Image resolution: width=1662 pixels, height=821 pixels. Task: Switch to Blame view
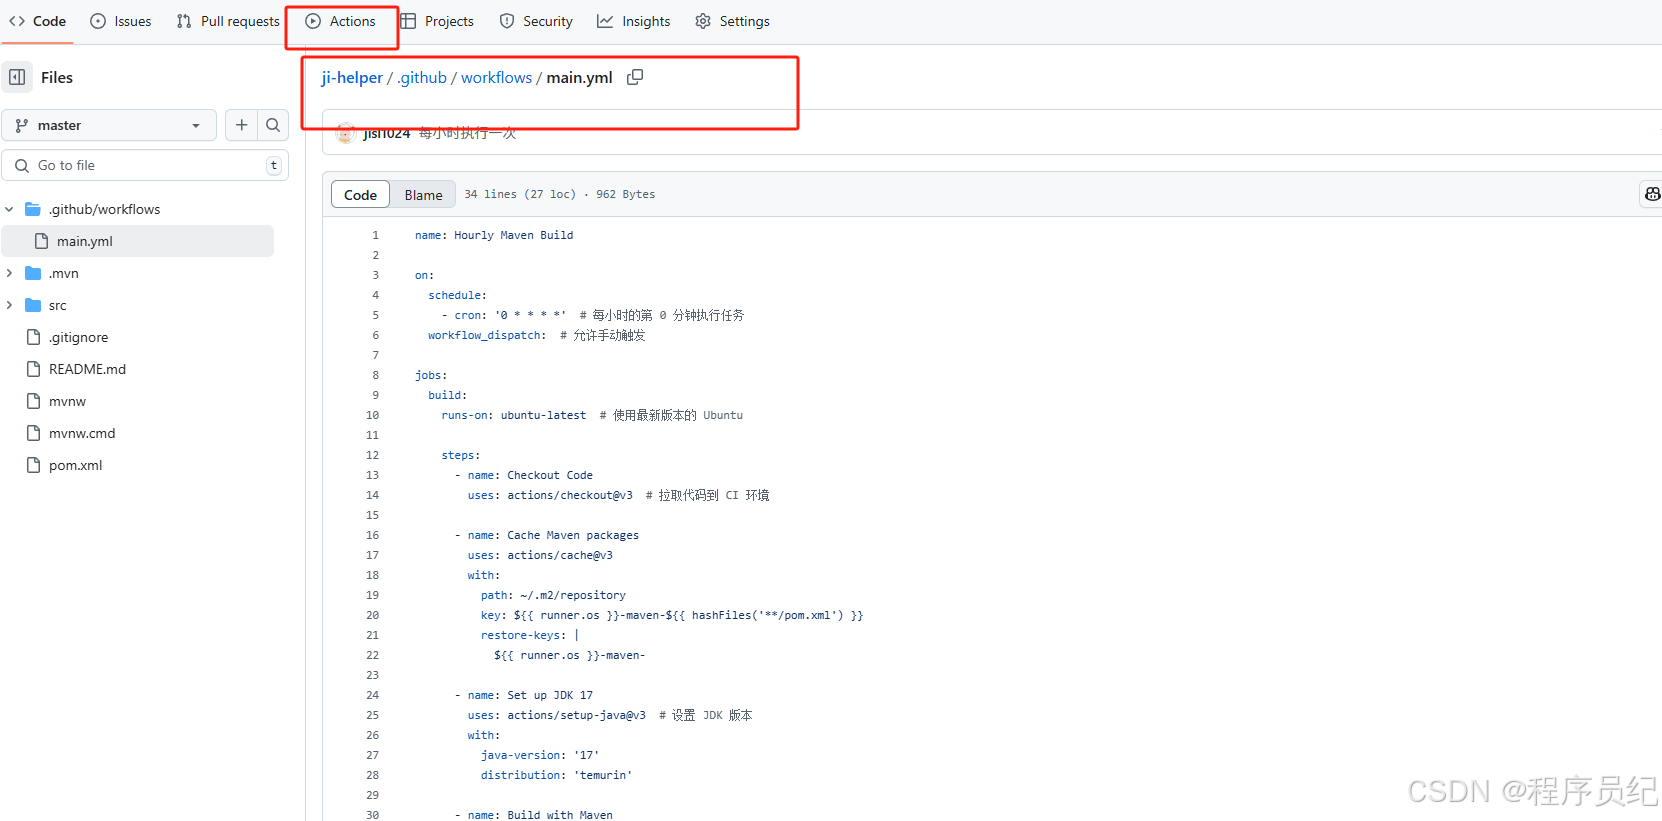[423, 195]
